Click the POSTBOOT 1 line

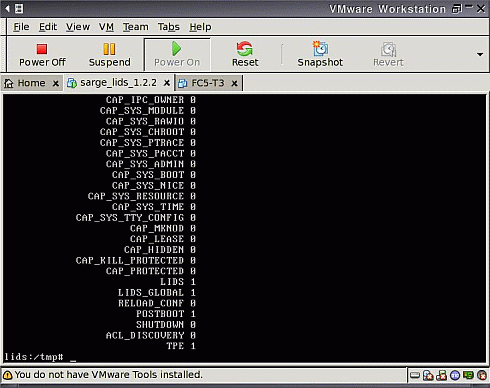(x=166, y=314)
